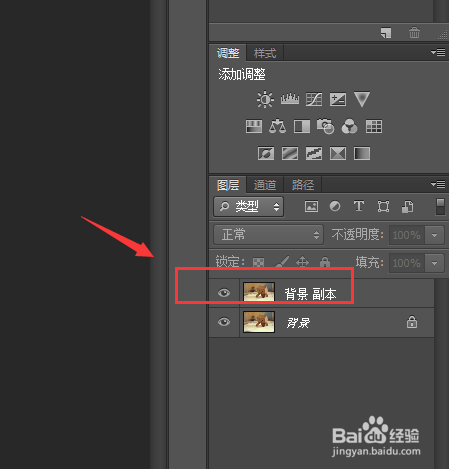Switch to the 路径 tab
This screenshot has height=469, width=449.
[x=303, y=185]
